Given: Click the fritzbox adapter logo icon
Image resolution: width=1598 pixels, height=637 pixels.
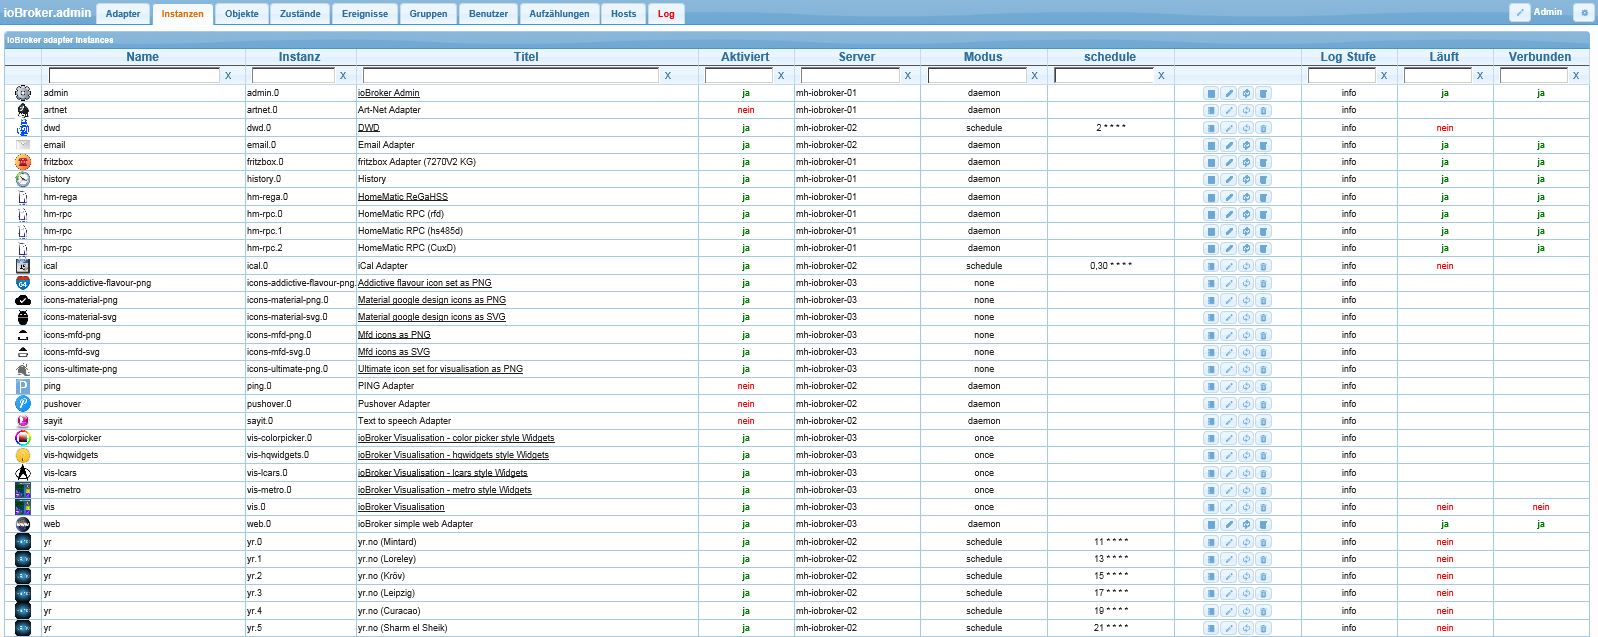Looking at the screenshot, I should (x=23, y=162).
